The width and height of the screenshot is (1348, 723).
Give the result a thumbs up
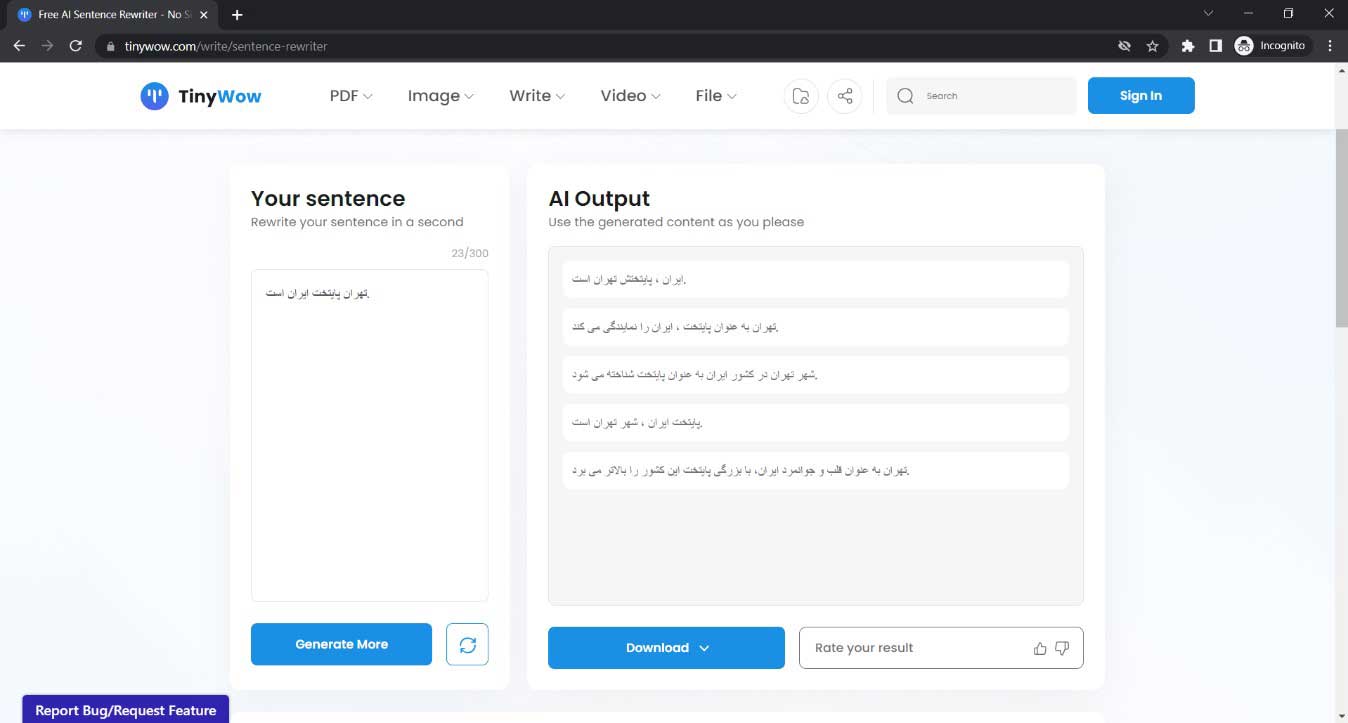1040,648
